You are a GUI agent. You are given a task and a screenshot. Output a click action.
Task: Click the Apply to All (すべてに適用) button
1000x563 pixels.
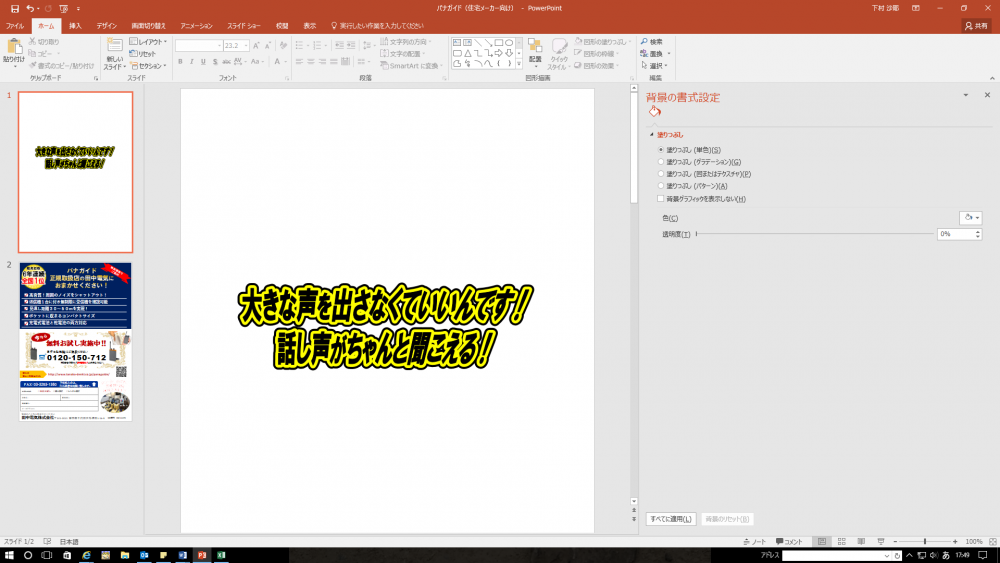tap(671, 519)
